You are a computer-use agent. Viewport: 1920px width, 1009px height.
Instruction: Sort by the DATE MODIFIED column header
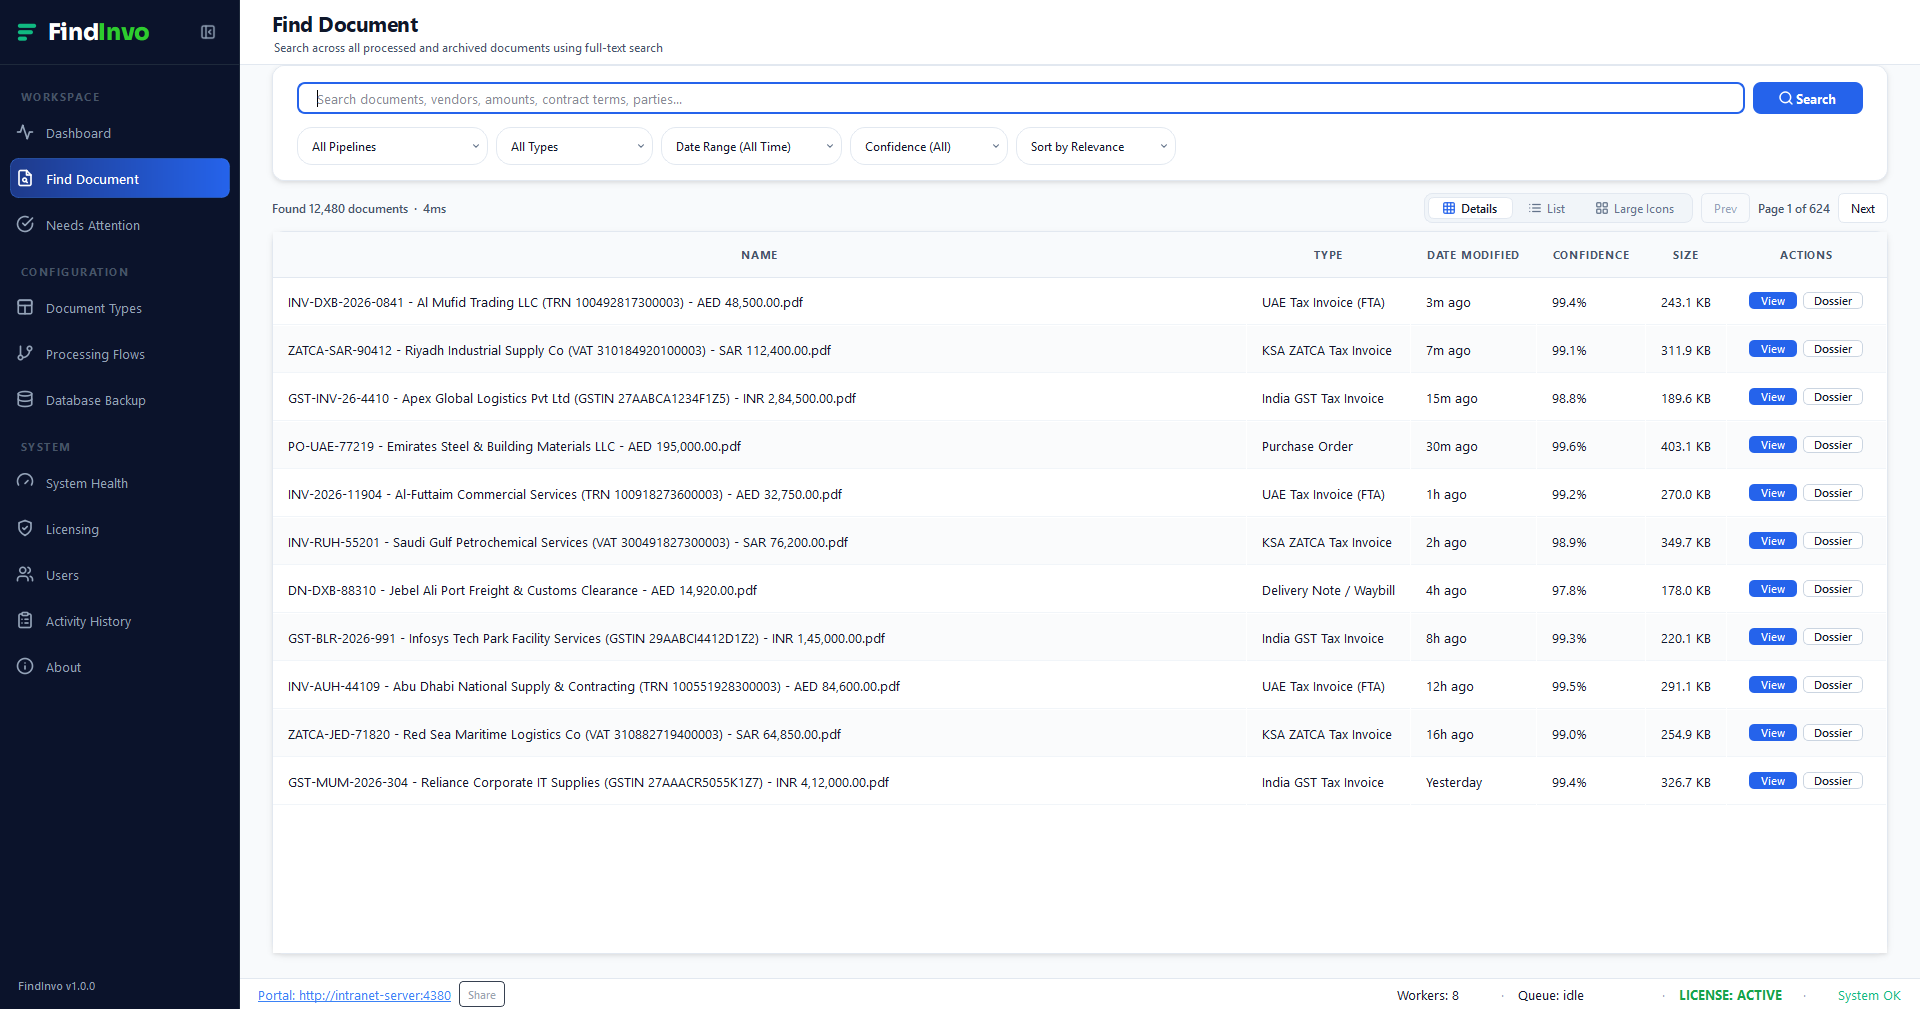pos(1472,255)
